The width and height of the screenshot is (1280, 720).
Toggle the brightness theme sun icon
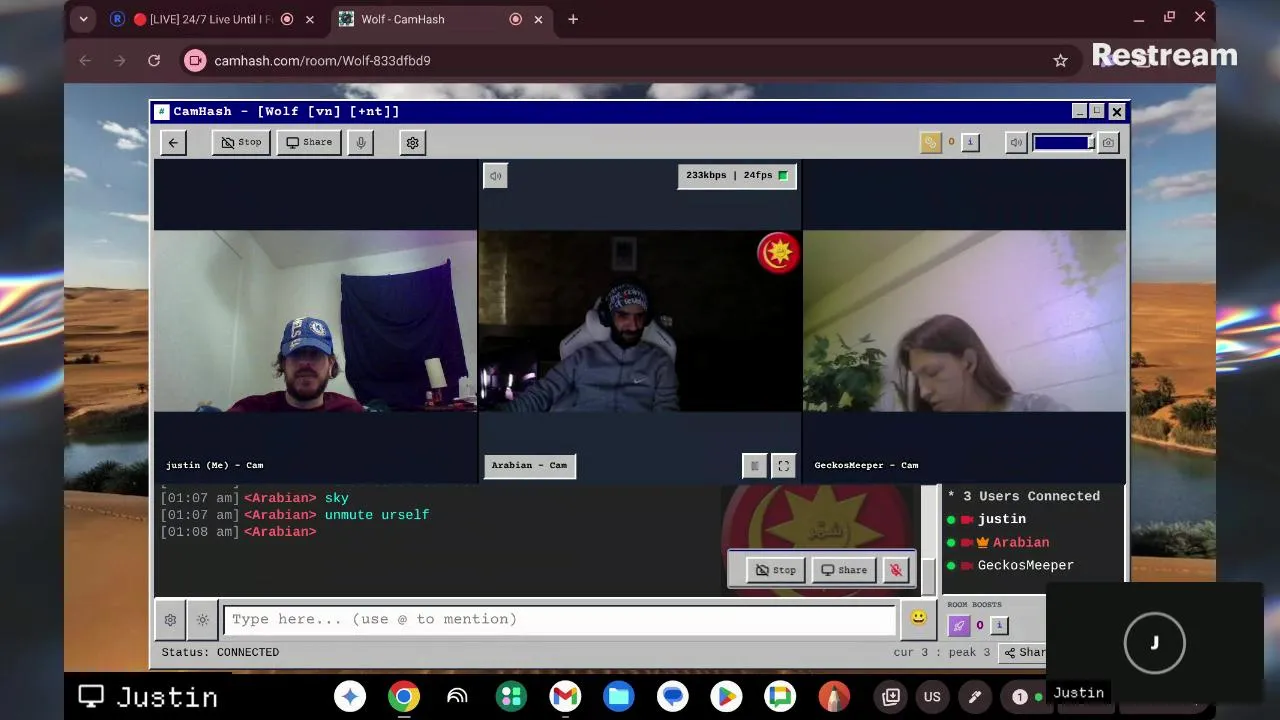(202, 620)
